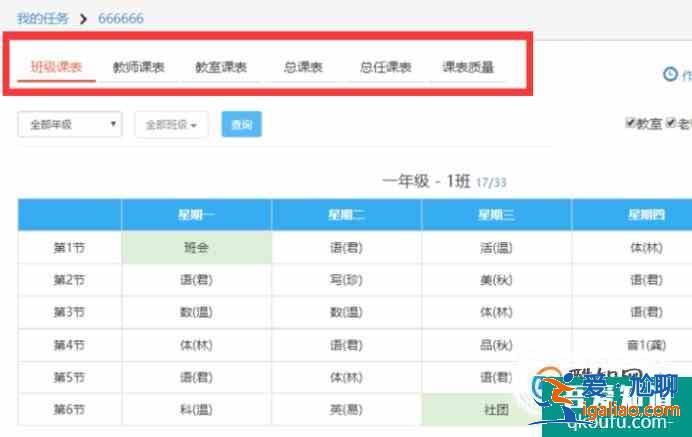Select 语(君) under 星期二 in 第4节 row

point(346,345)
